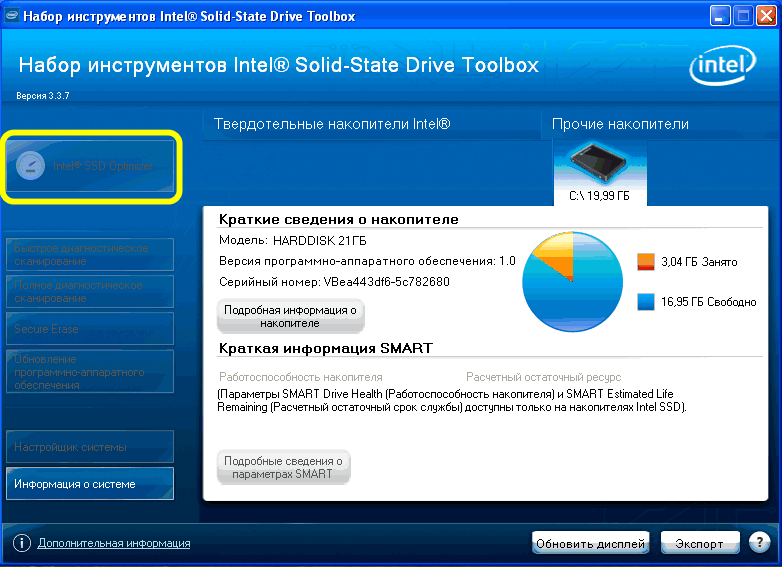Click the disk usage pie chart
The height and width of the screenshot is (567, 782).
[573, 282]
